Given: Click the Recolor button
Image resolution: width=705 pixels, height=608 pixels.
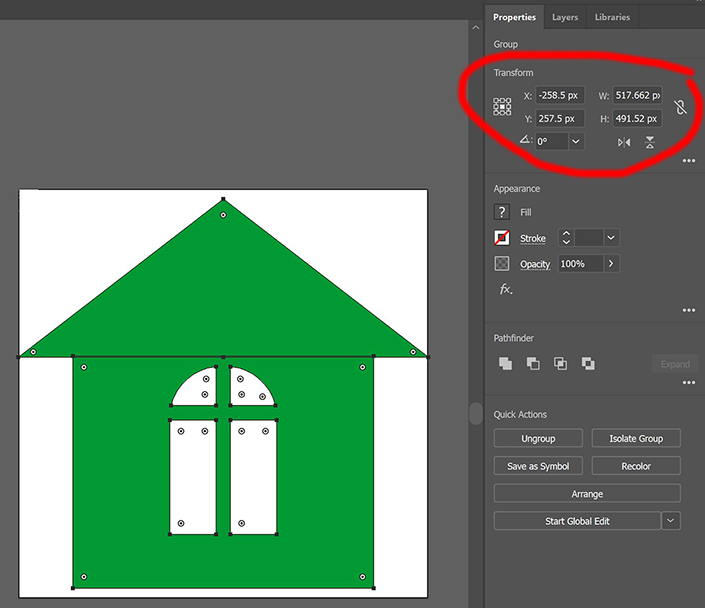Looking at the screenshot, I should click(636, 466).
